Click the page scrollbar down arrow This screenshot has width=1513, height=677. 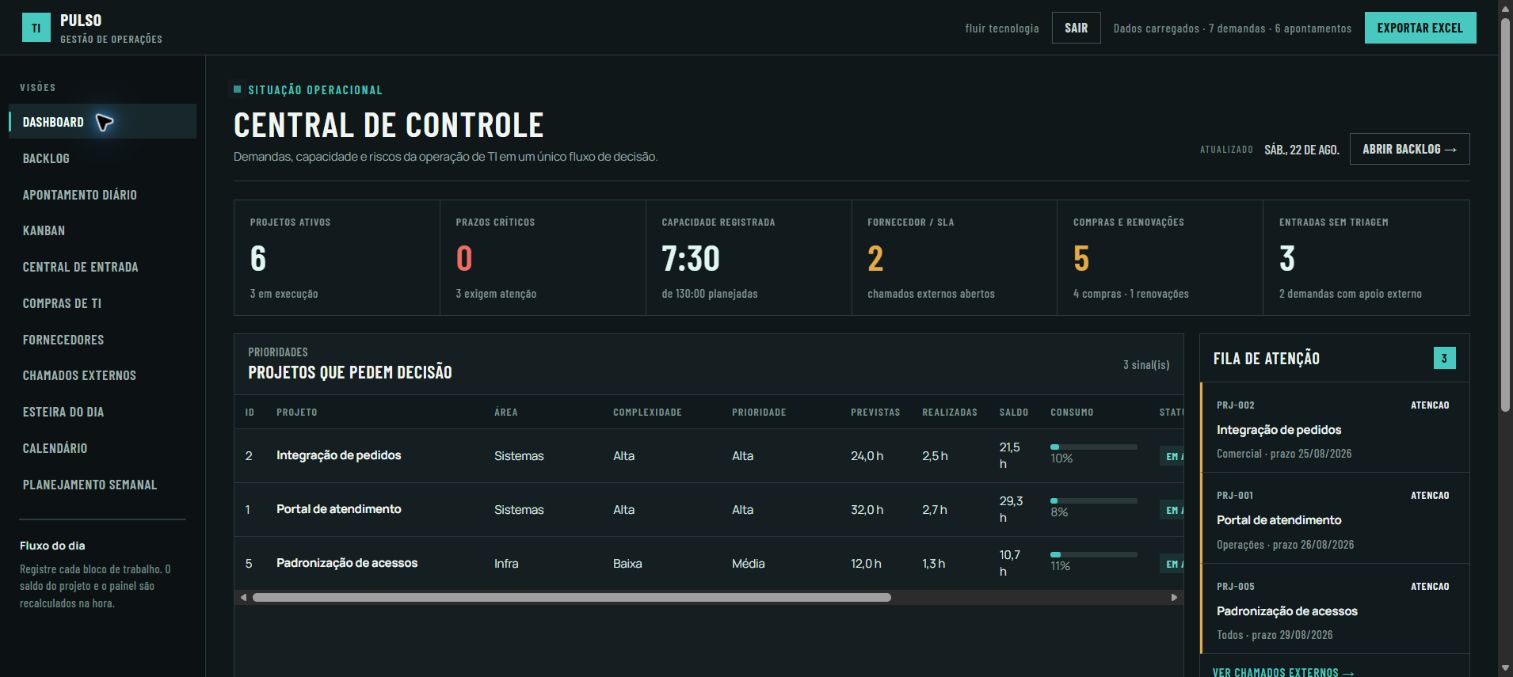tap(1505, 668)
